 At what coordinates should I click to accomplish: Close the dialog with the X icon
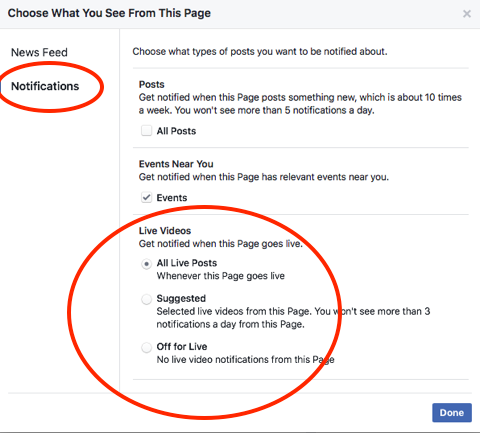pyautogui.click(x=467, y=14)
